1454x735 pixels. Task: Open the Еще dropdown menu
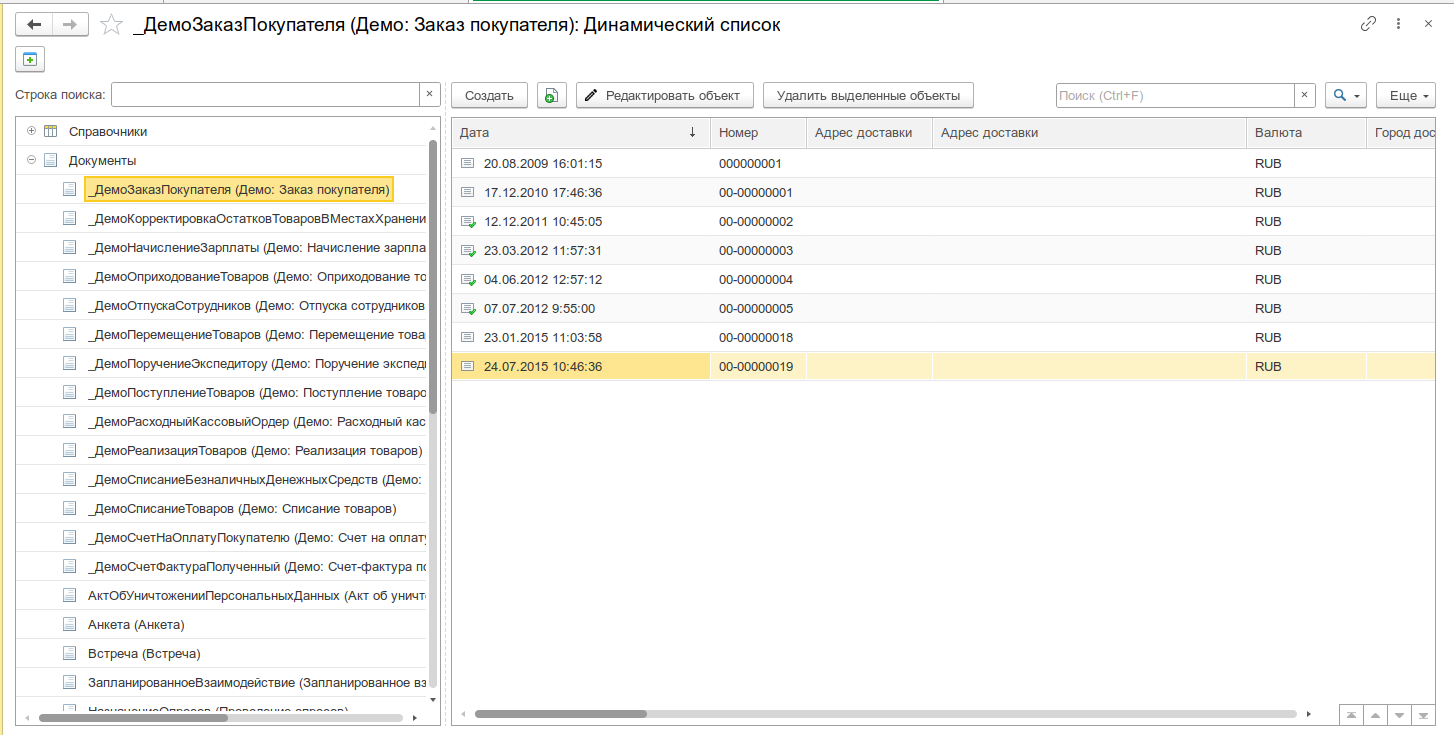coord(1405,95)
